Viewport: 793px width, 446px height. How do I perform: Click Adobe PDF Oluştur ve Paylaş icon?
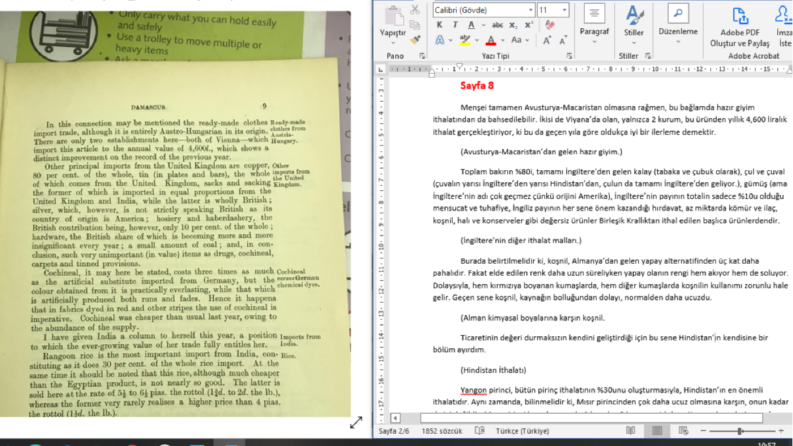point(740,16)
